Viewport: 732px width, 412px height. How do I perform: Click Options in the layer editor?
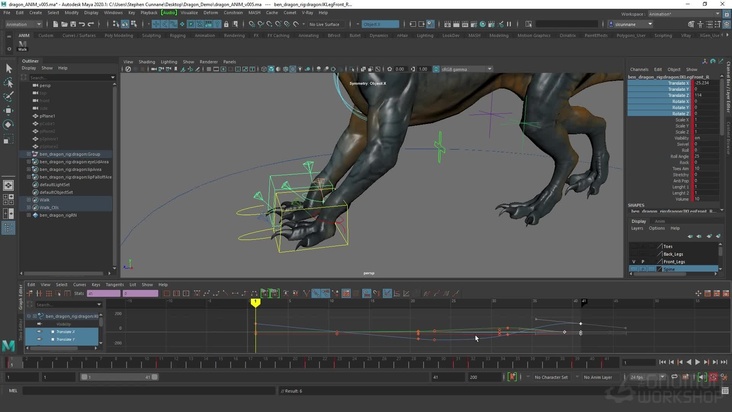(656, 228)
